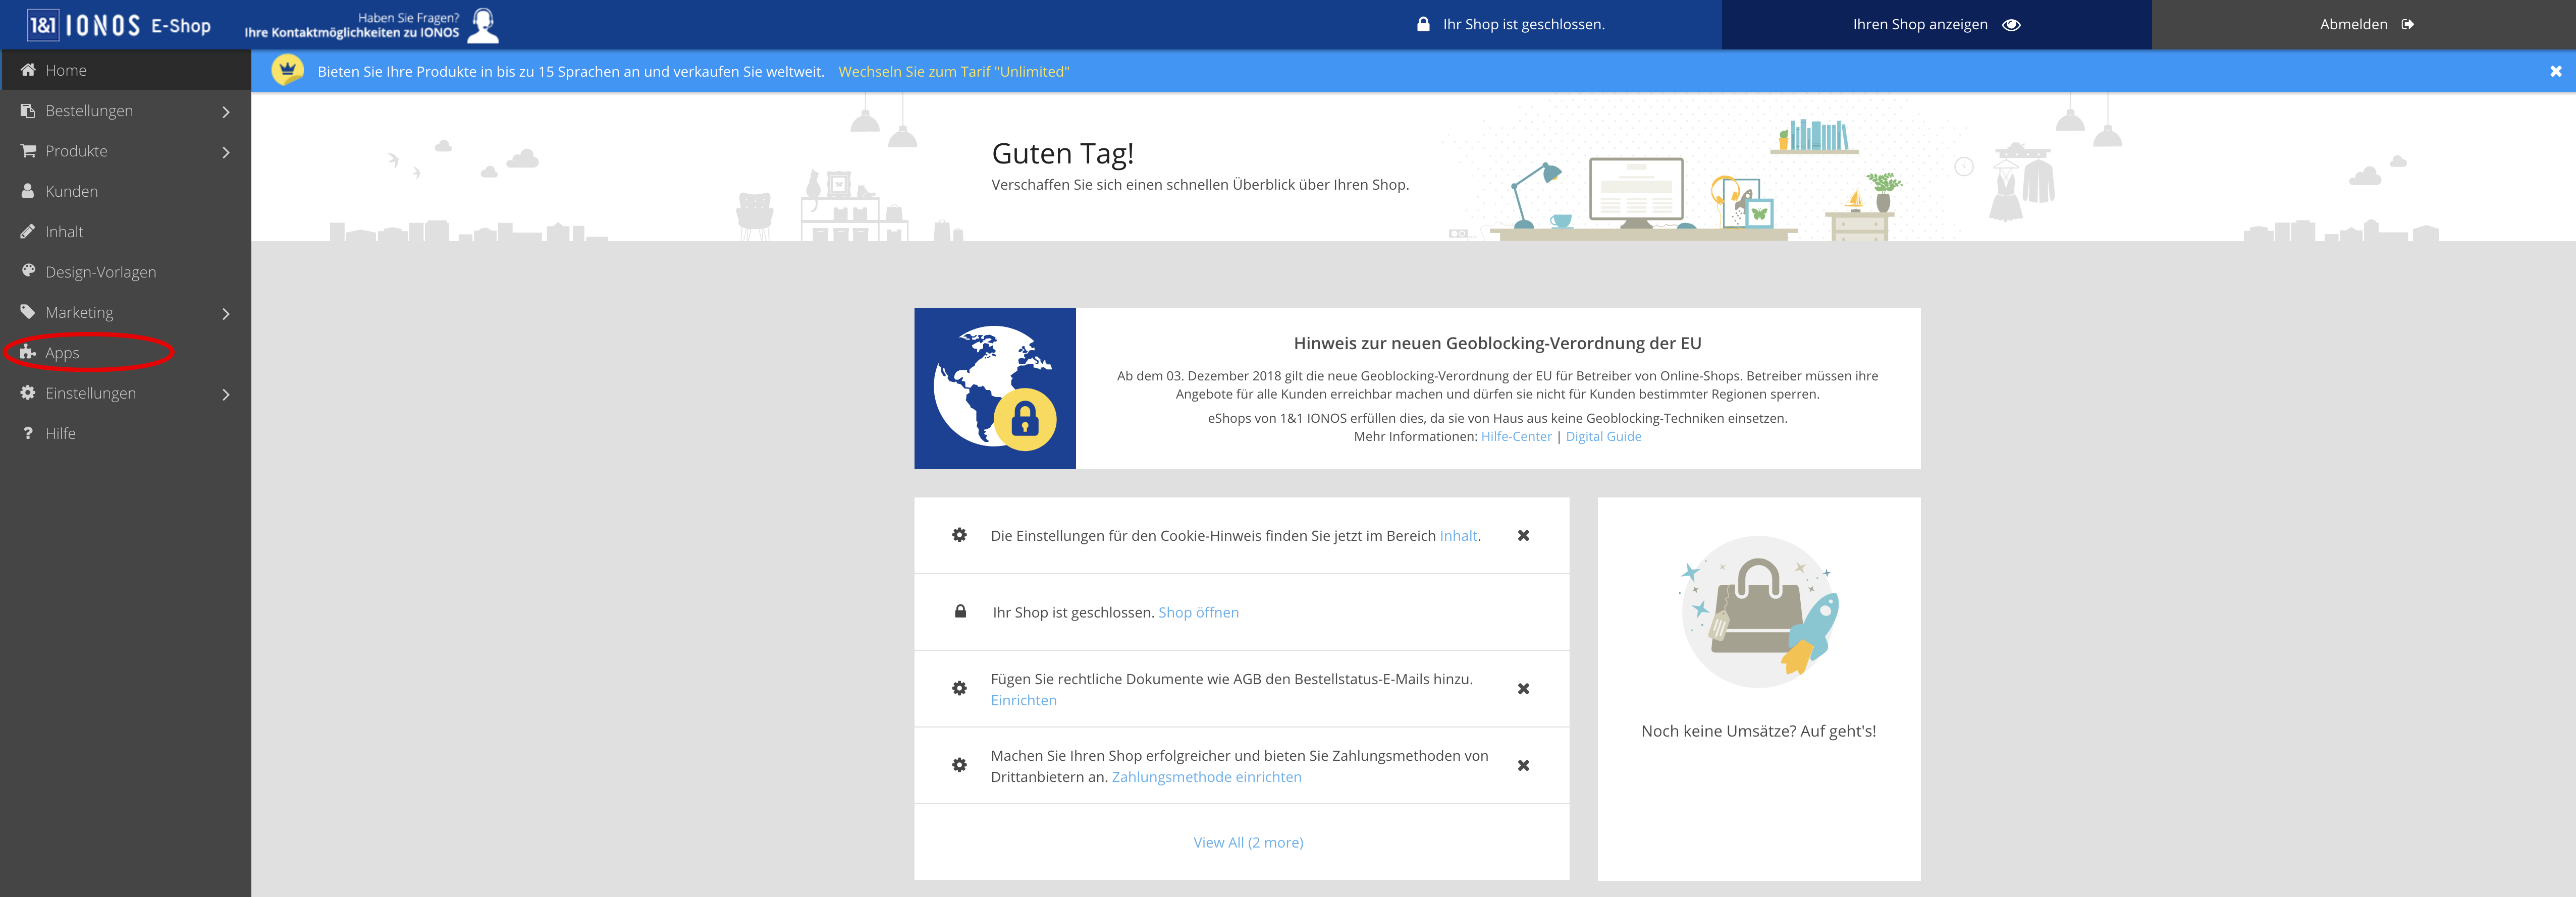Click the Design-Vorlagen palette icon

[x=28, y=271]
